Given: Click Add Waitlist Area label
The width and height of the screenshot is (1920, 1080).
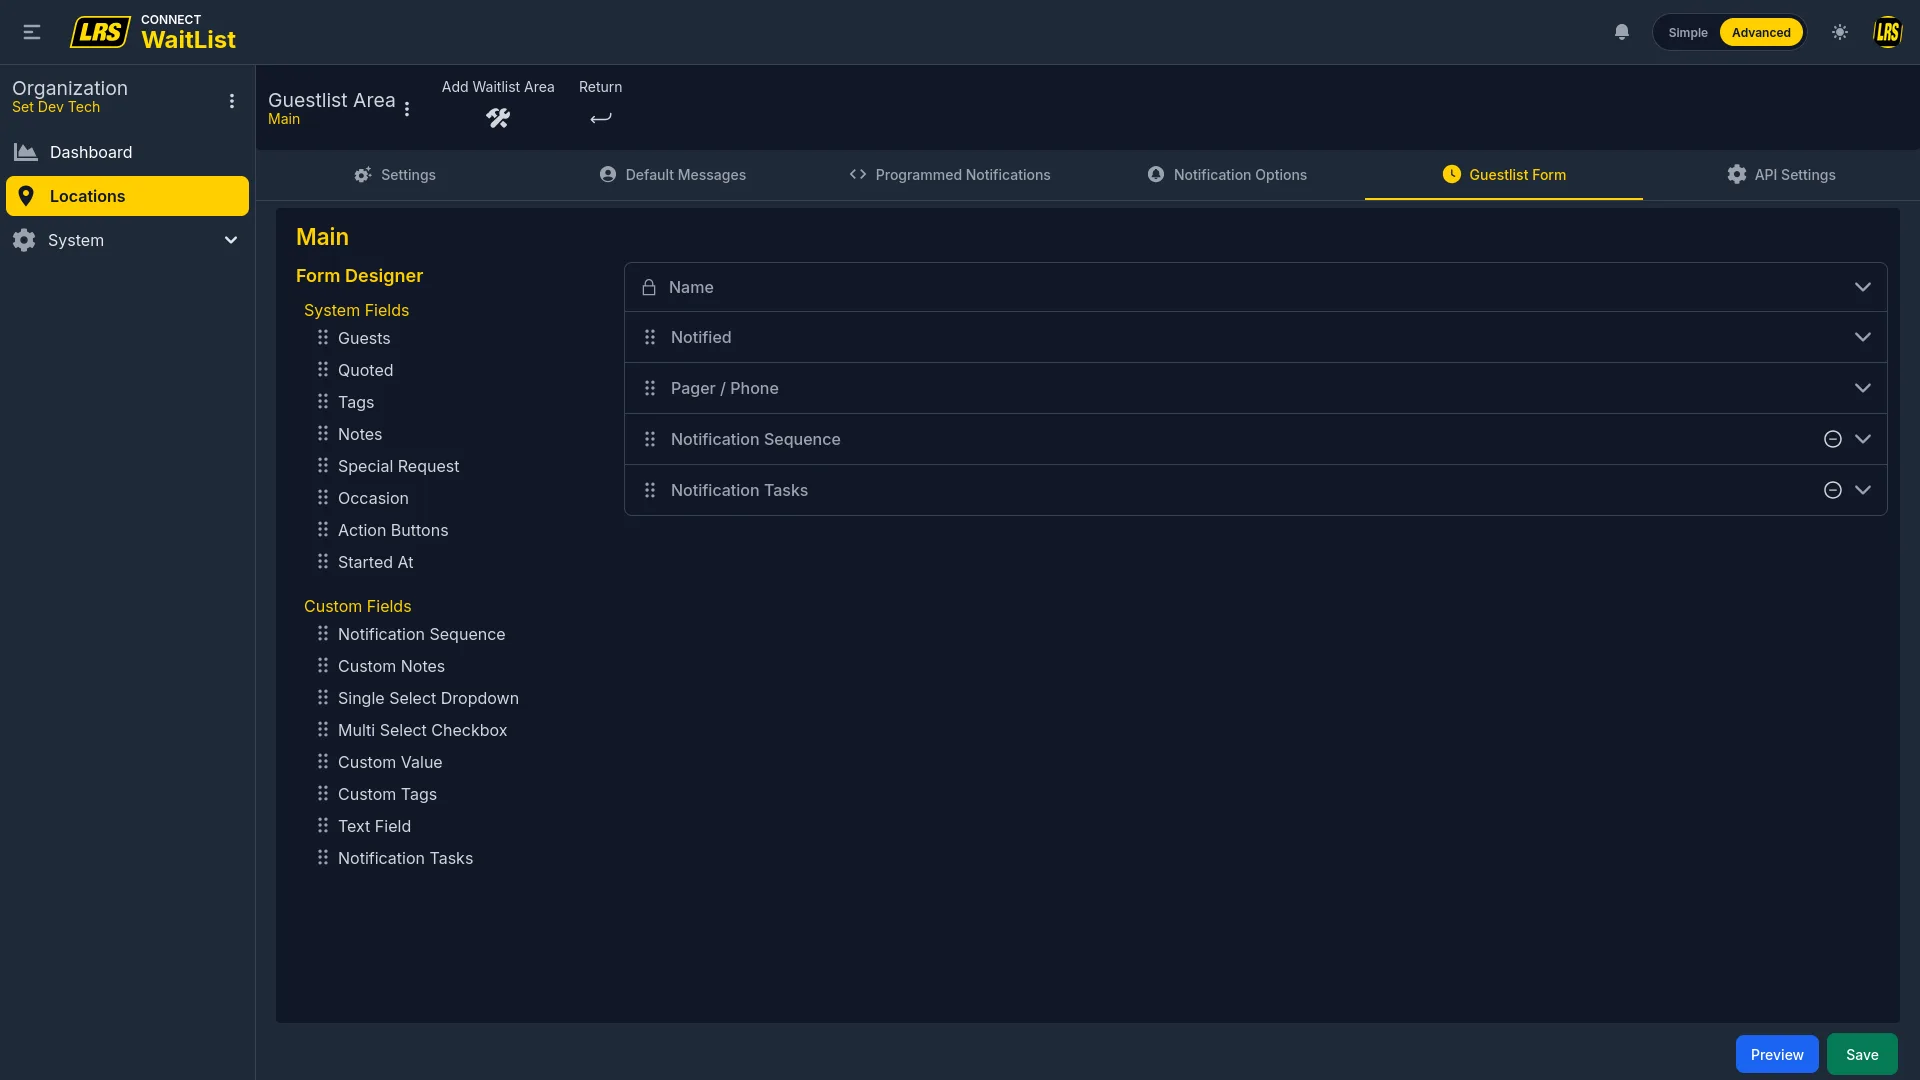Looking at the screenshot, I should [498, 87].
